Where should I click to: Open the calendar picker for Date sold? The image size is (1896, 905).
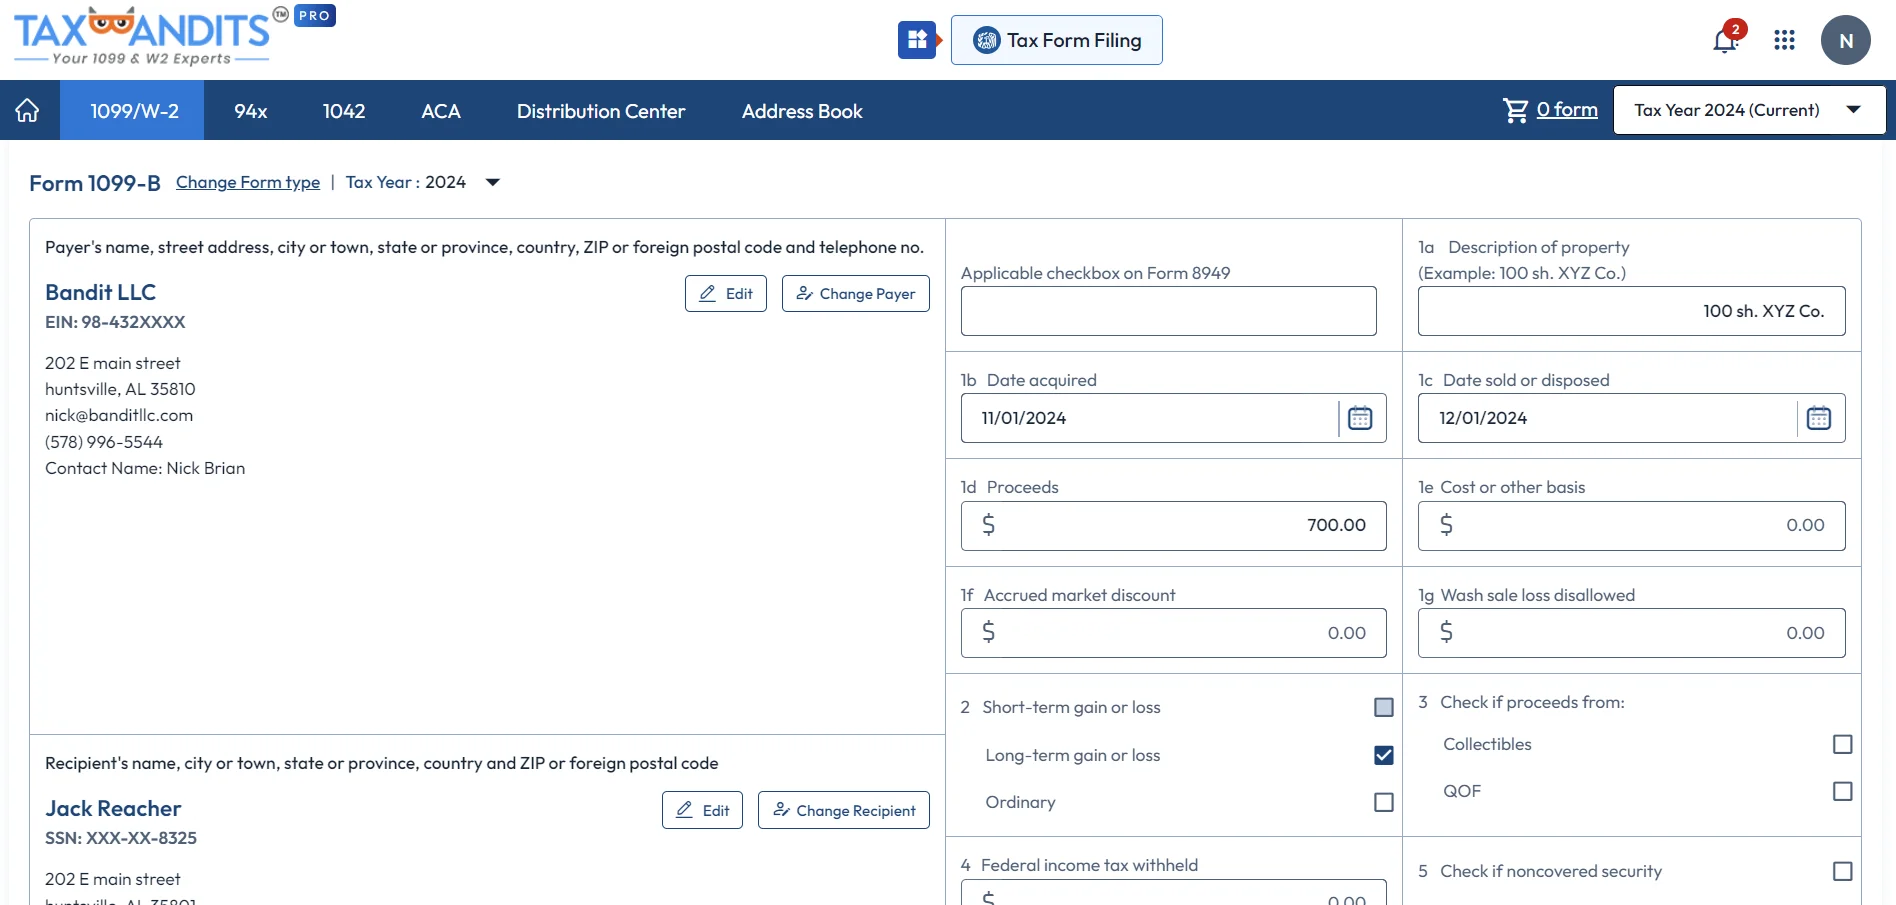1818,418
